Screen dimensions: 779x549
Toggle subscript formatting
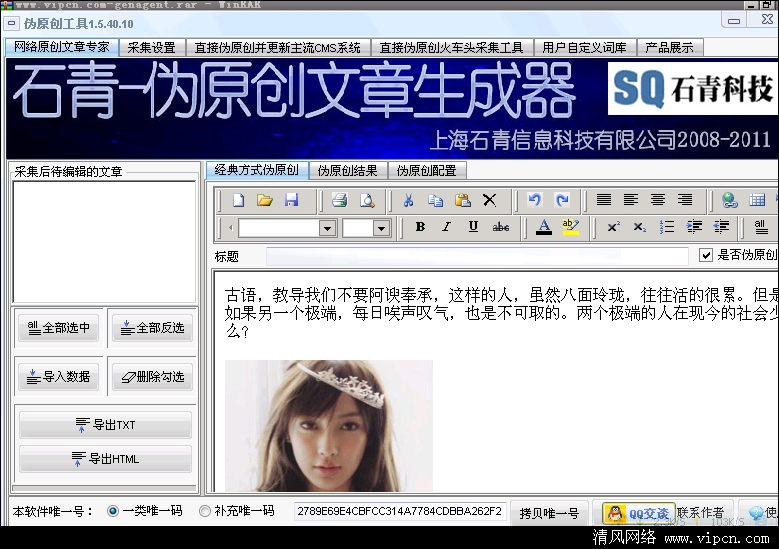pos(640,227)
